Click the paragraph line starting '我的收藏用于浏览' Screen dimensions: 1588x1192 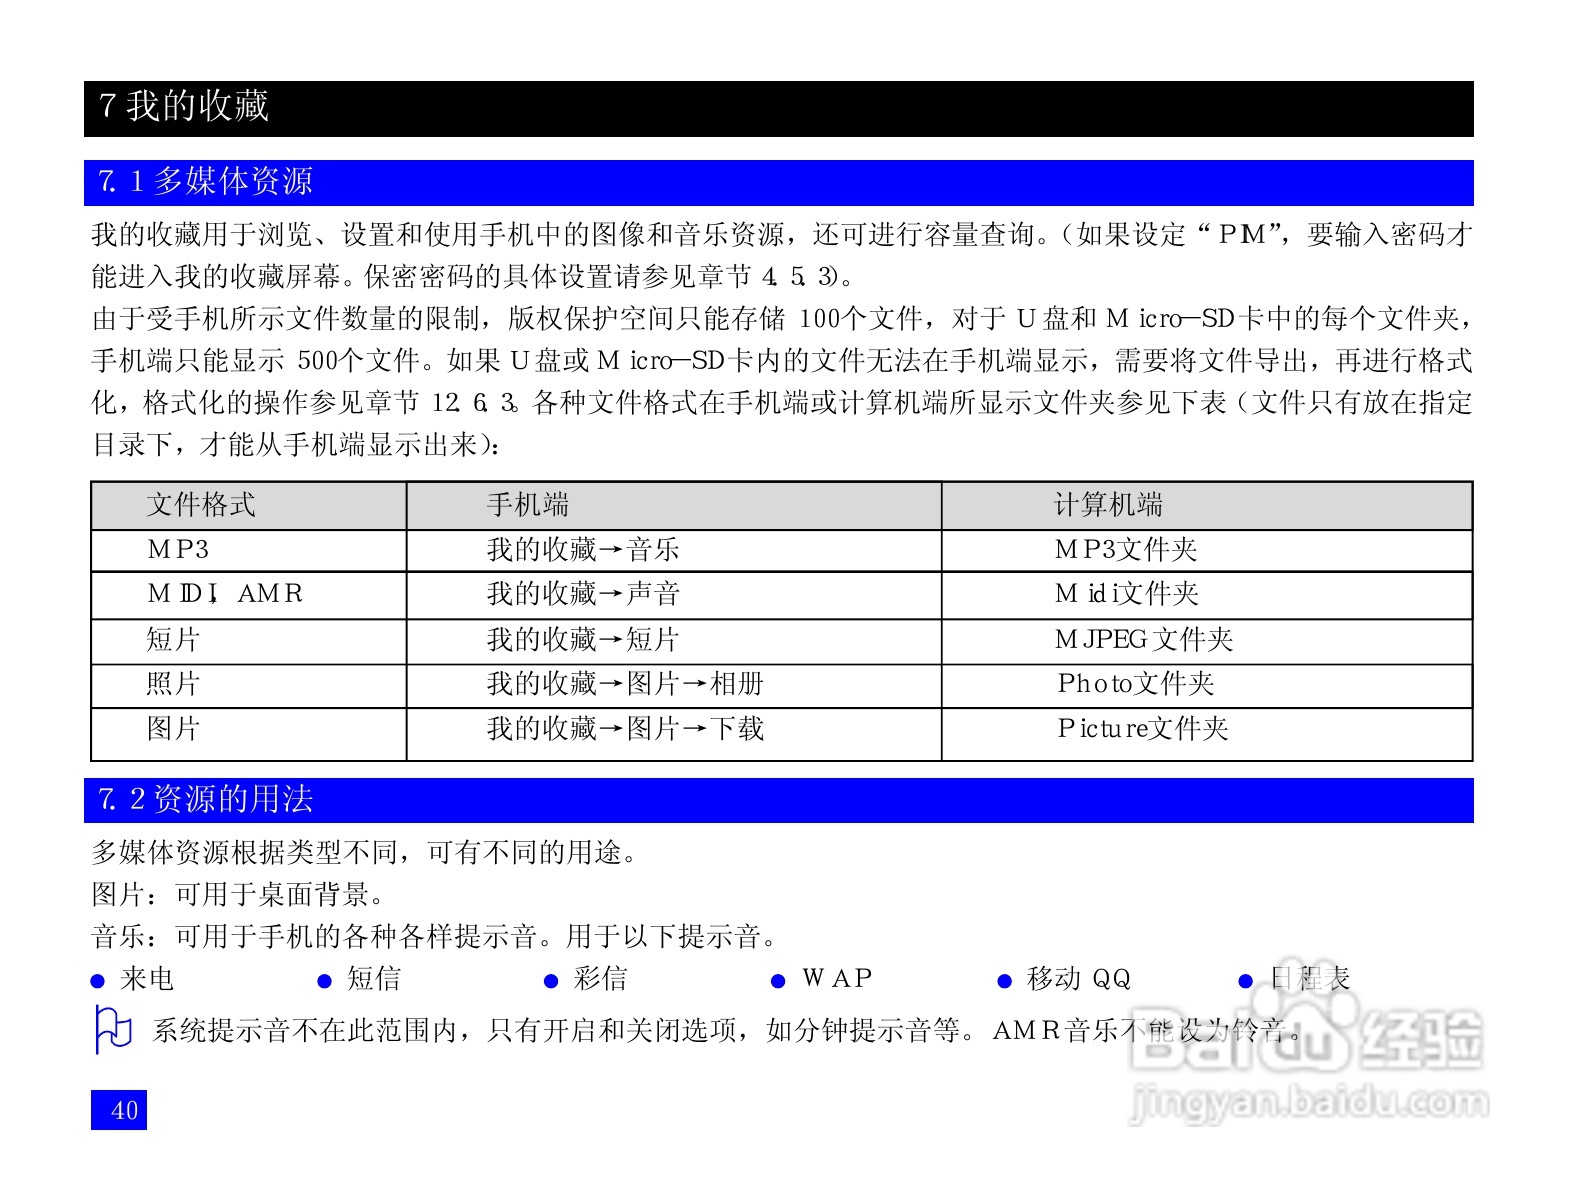782,234
